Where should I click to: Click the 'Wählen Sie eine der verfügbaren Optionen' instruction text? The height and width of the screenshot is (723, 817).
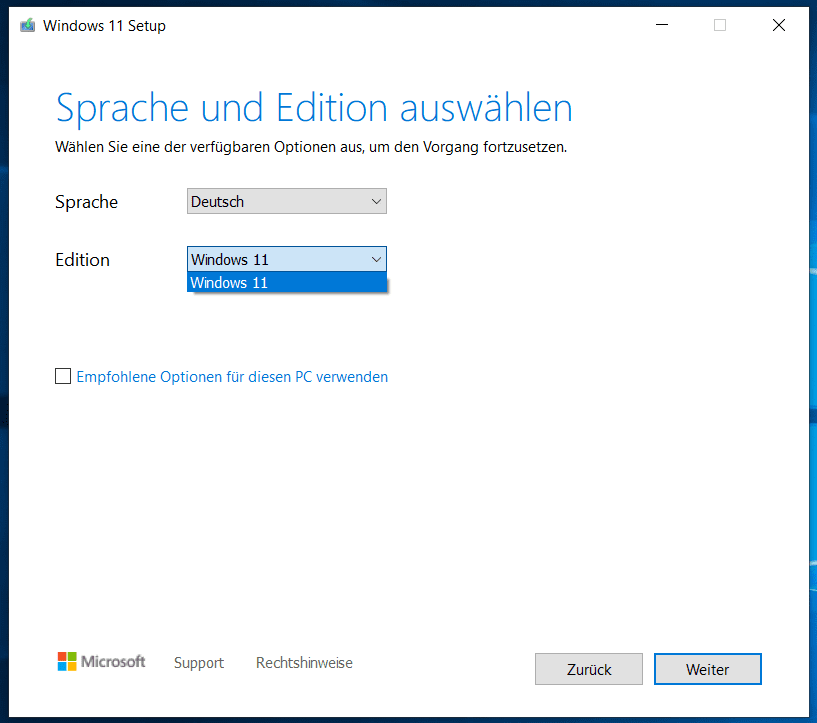pos(311,147)
